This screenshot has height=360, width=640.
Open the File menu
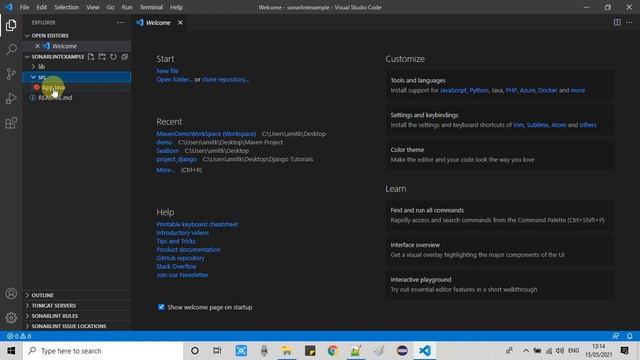pos(24,7)
